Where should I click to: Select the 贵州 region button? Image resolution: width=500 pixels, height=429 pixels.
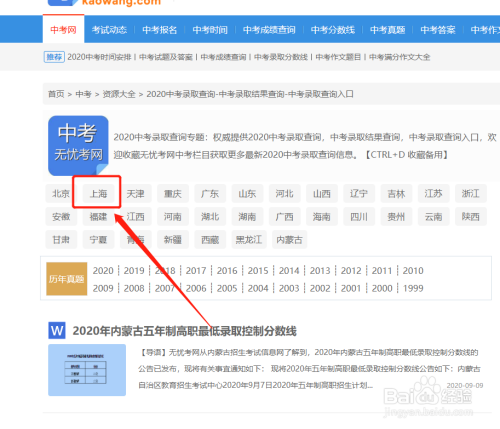click(396, 217)
